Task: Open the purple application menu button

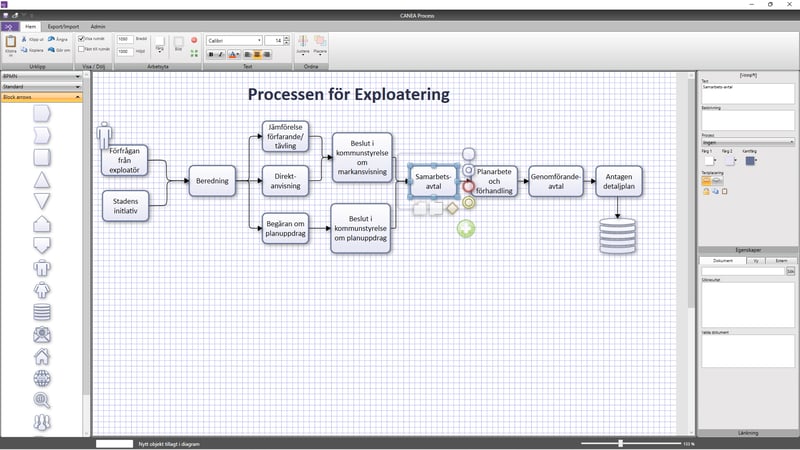Action: click(x=10, y=27)
